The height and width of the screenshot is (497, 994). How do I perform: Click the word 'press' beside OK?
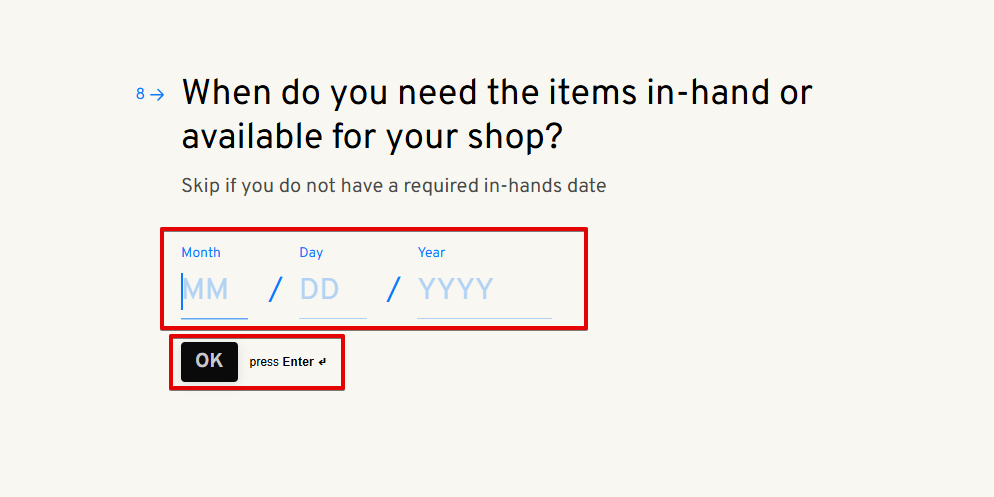tap(264, 362)
